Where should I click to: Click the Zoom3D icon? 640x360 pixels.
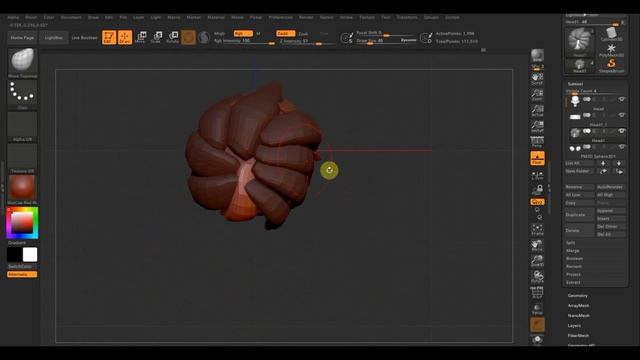click(537, 261)
